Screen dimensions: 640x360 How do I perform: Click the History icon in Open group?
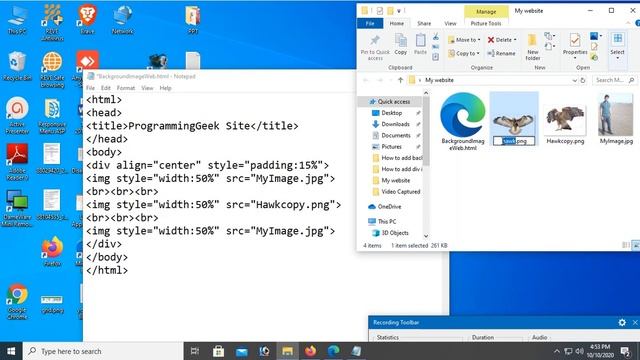click(x=594, y=58)
